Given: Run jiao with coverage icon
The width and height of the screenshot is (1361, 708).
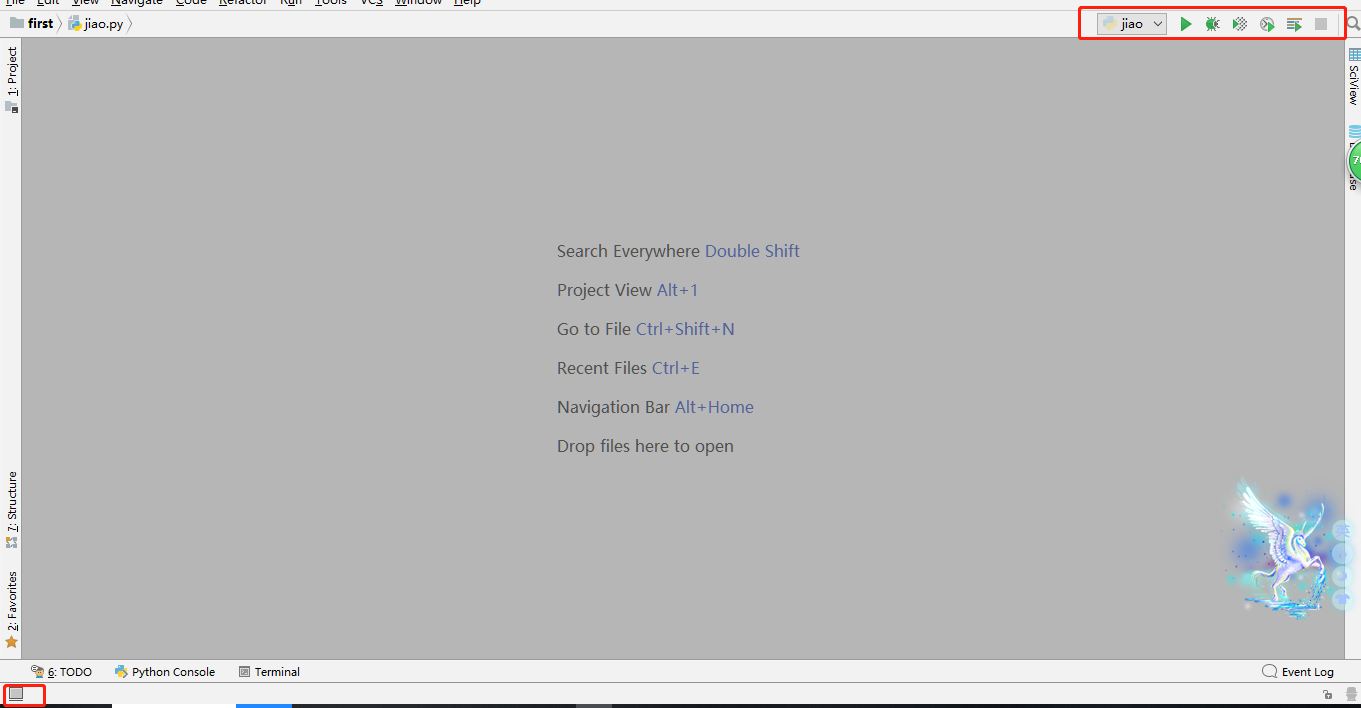Looking at the screenshot, I should click(1240, 24).
